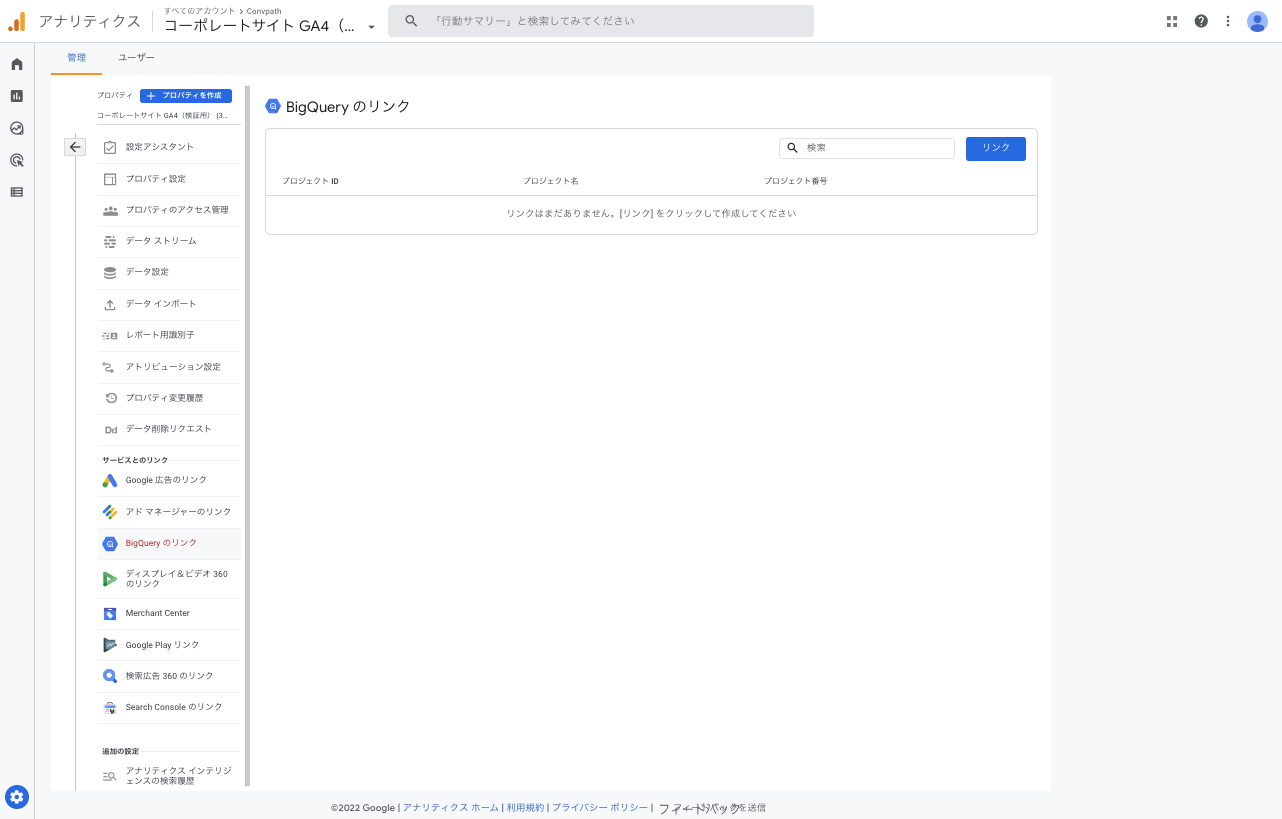
Task: Collapse the admin sidebar with the back arrow
Action: click(75, 147)
